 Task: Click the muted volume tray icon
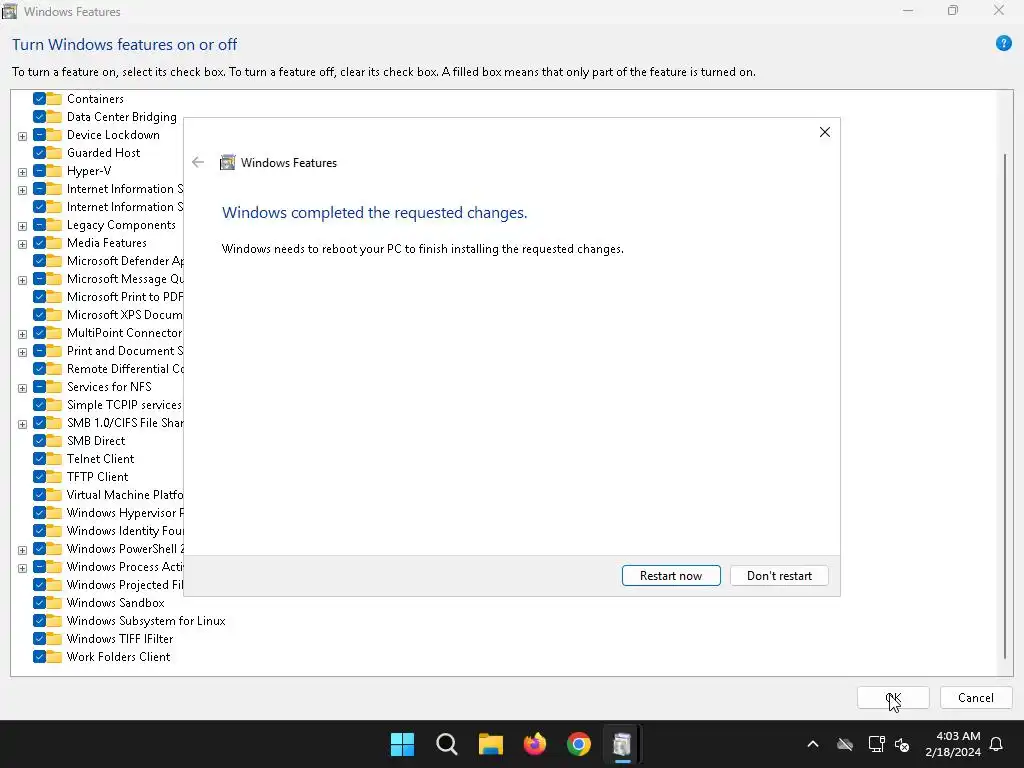pyautogui.click(x=902, y=744)
